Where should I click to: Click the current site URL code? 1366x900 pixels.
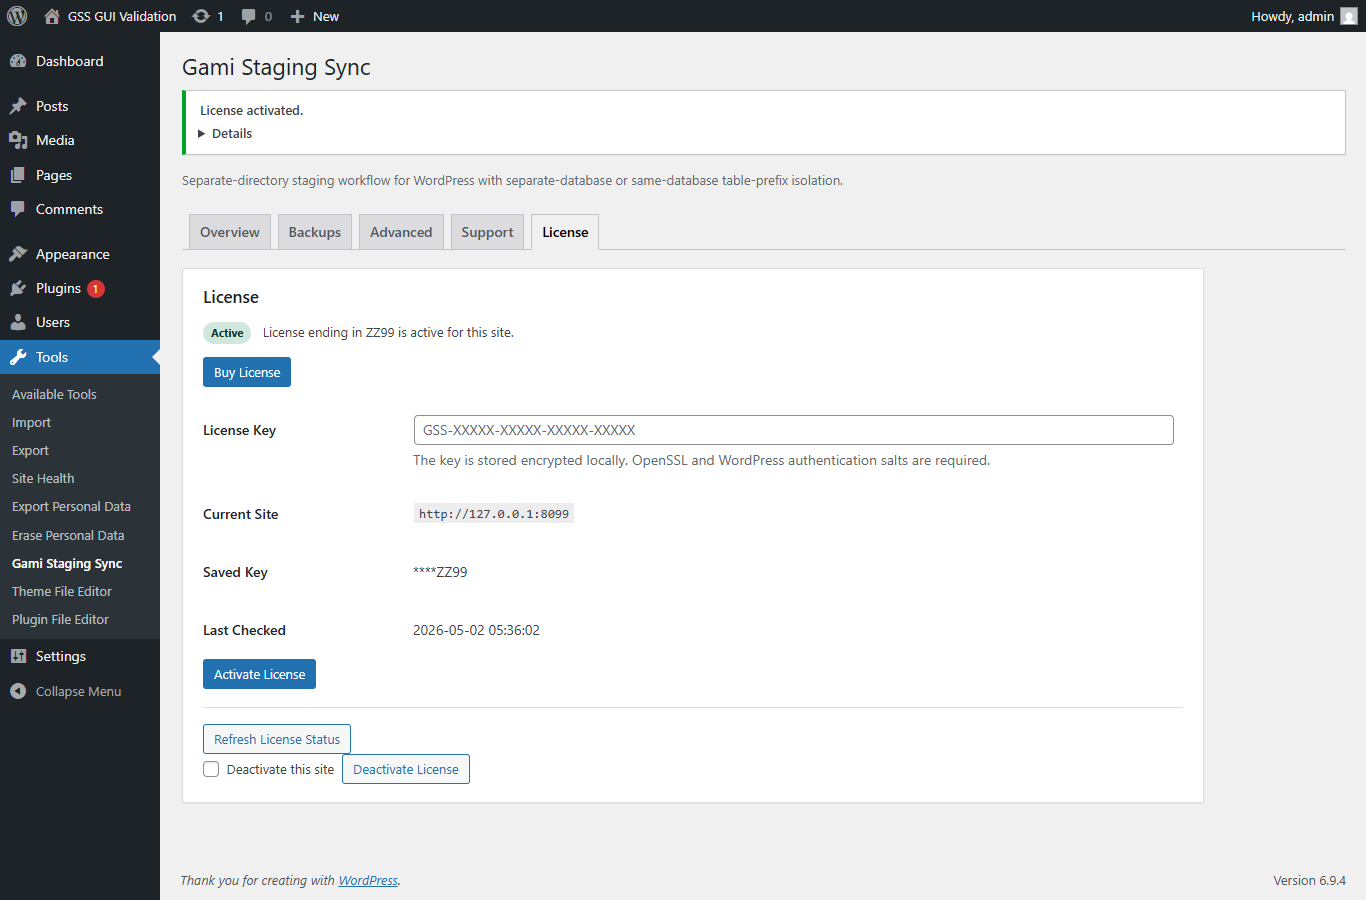494,514
